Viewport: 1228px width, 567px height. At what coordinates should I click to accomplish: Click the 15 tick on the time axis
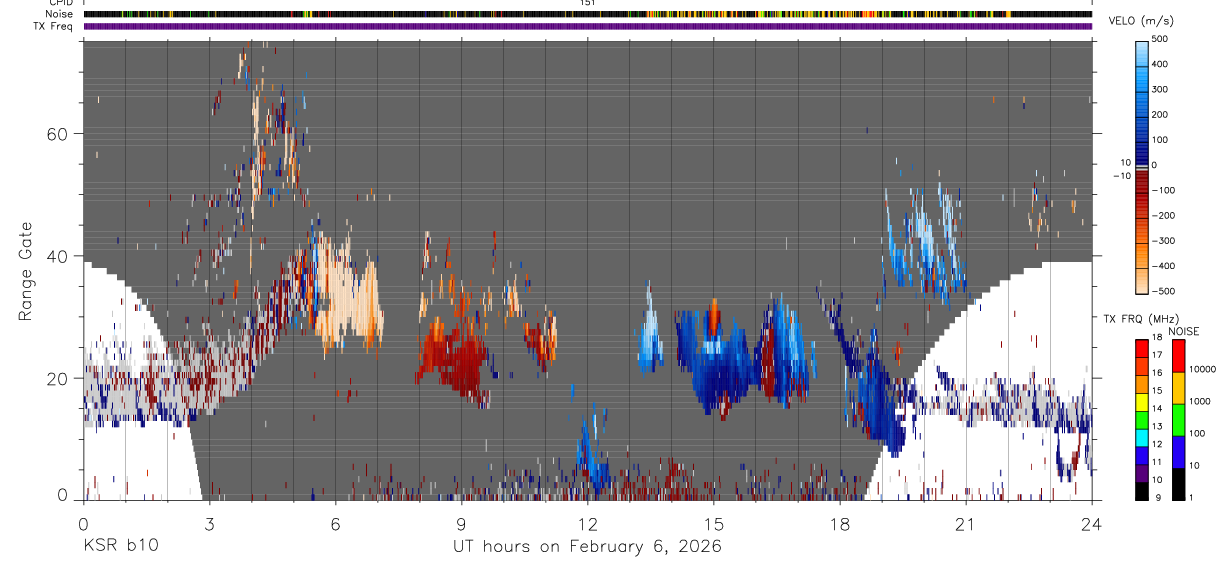click(713, 523)
